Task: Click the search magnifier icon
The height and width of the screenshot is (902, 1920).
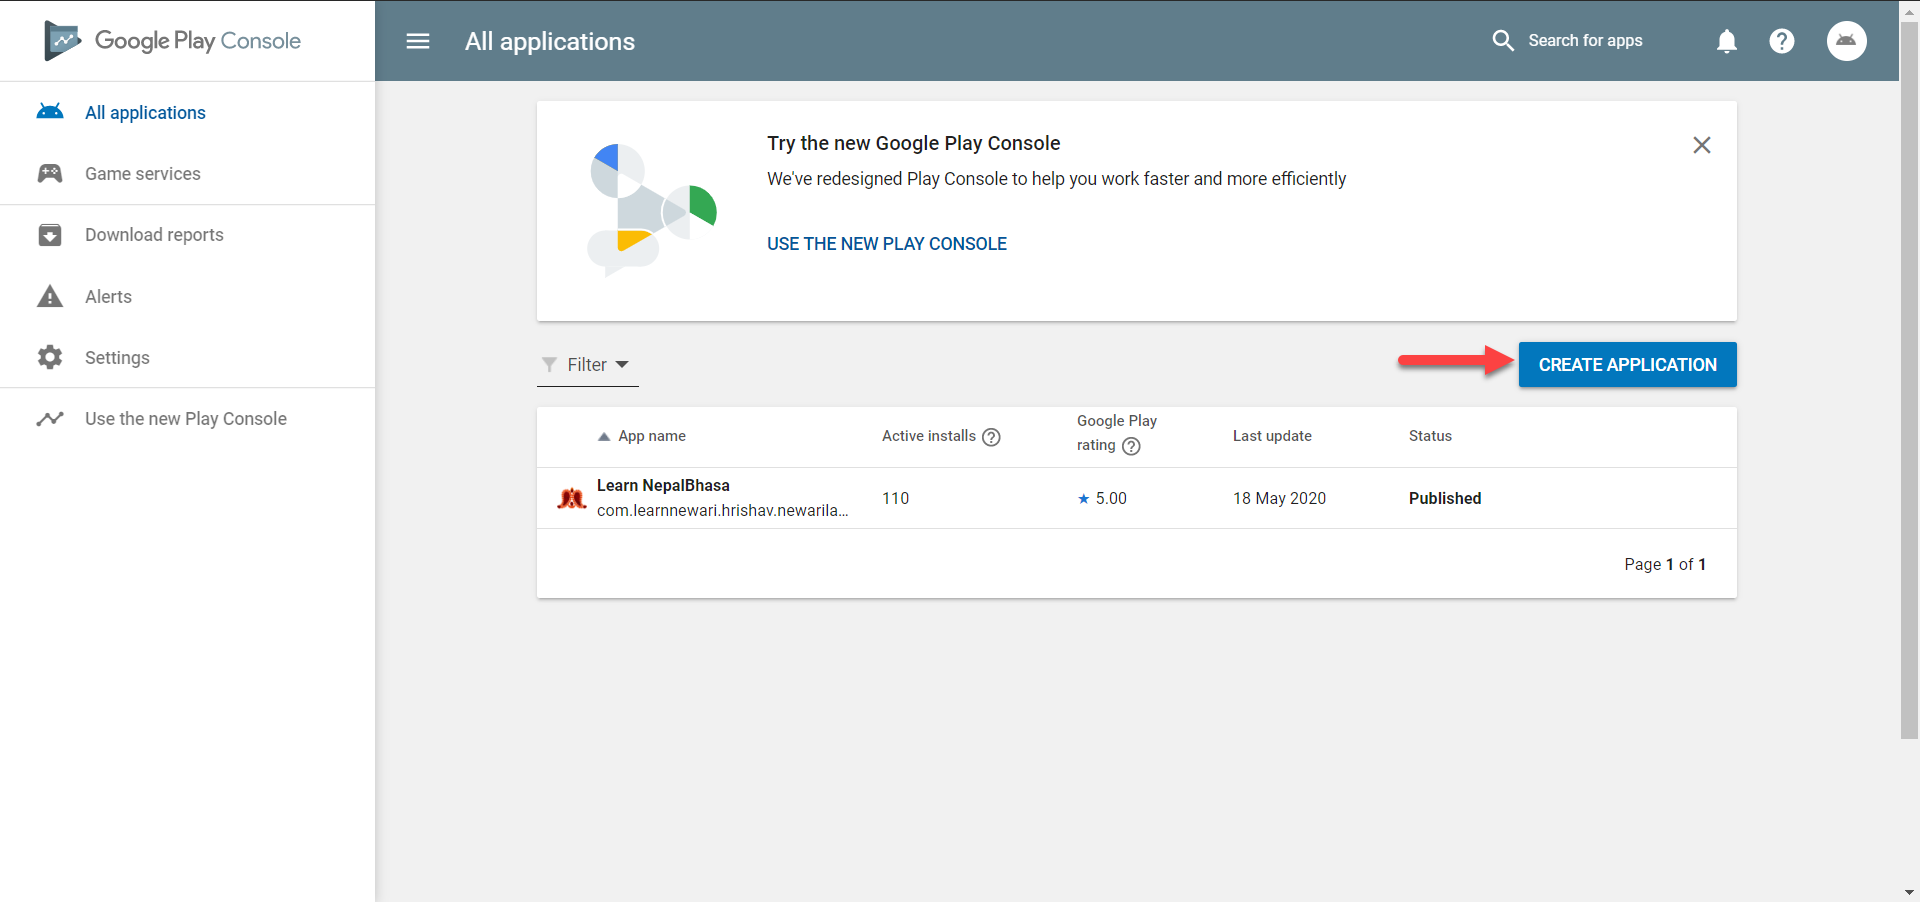Action: pos(1503,41)
